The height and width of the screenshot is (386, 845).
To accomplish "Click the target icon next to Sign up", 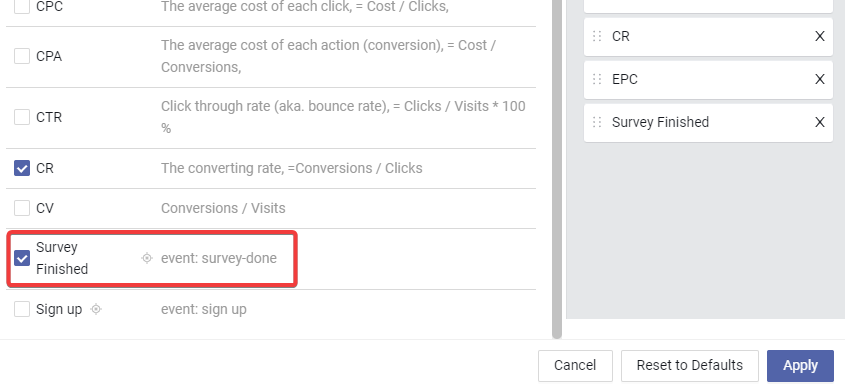I will [96, 309].
